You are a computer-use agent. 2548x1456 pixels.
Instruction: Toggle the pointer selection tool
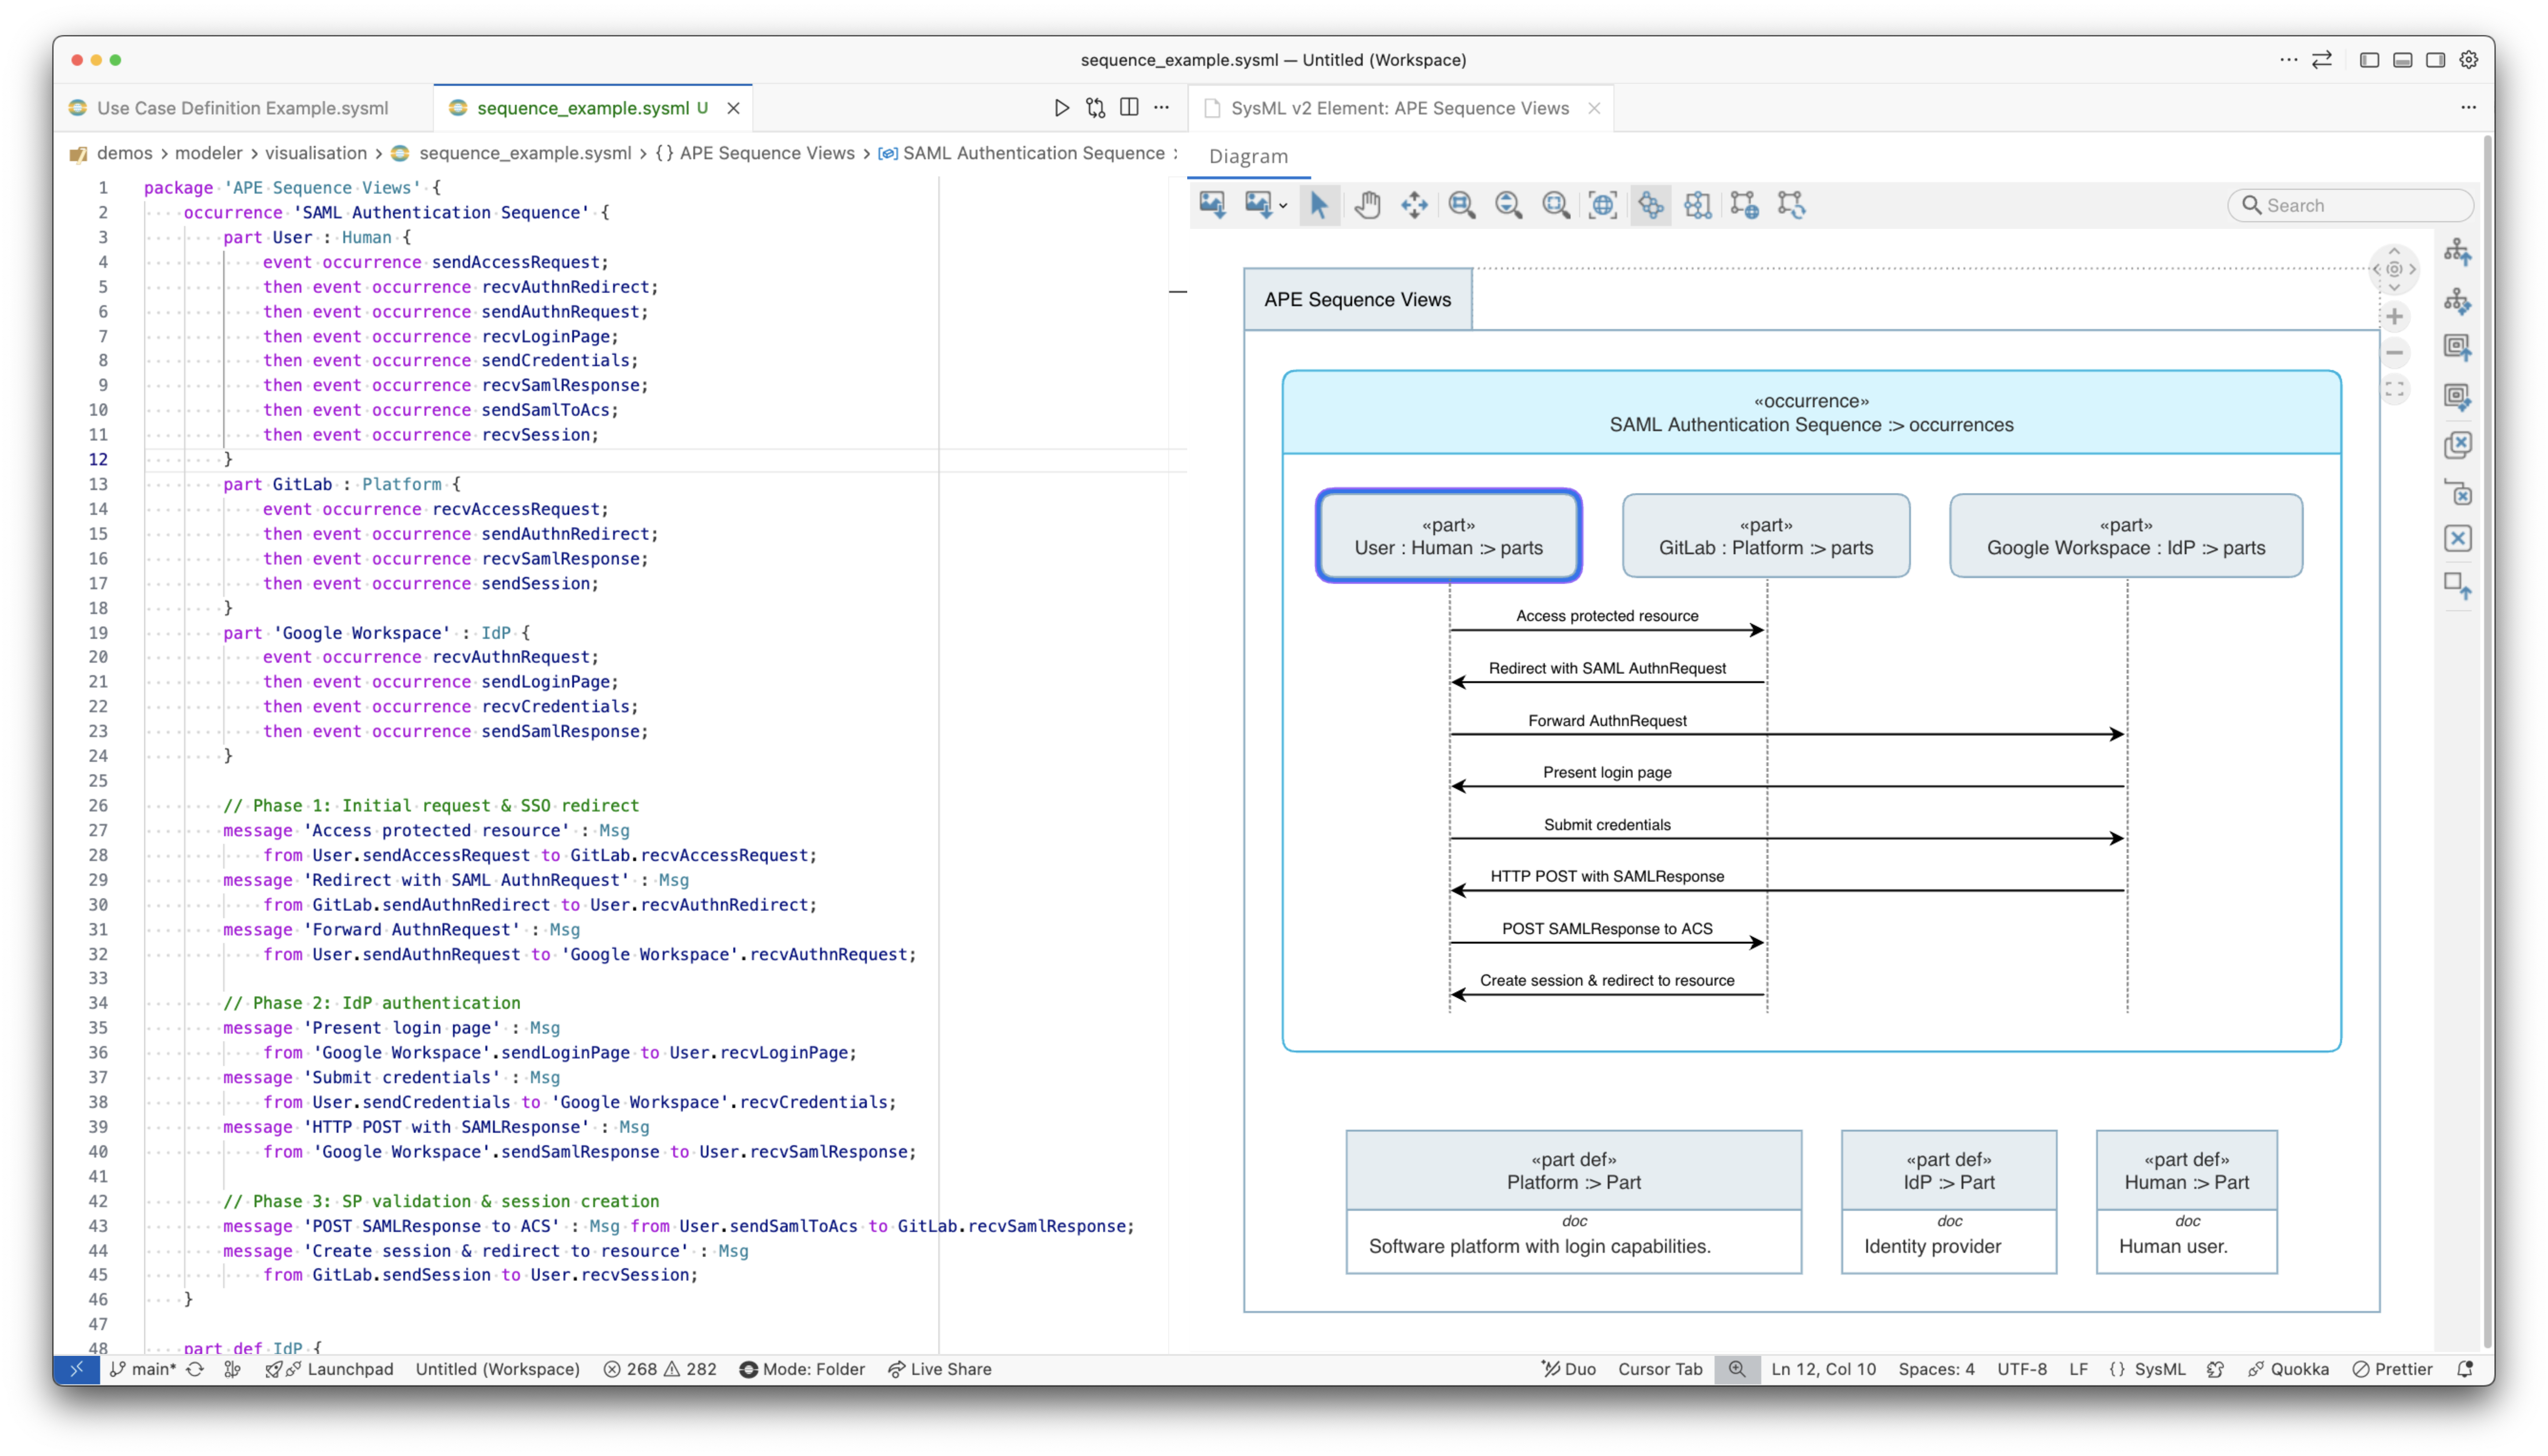pyautogui.click(x=1319, y=205)
